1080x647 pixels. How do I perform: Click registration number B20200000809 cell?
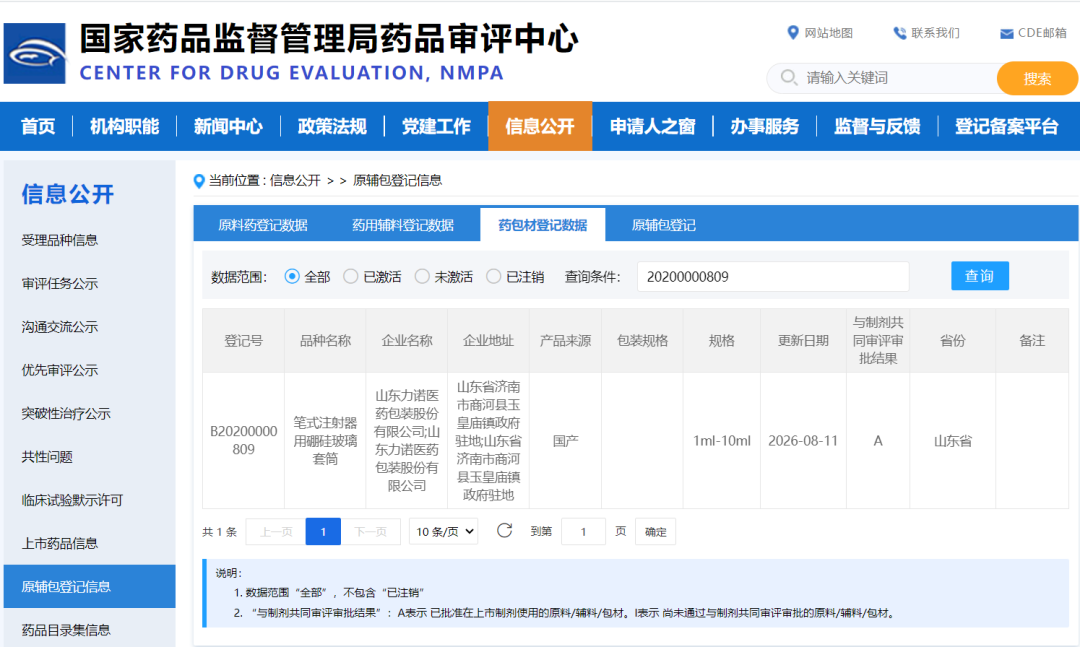tap(243, 440)
